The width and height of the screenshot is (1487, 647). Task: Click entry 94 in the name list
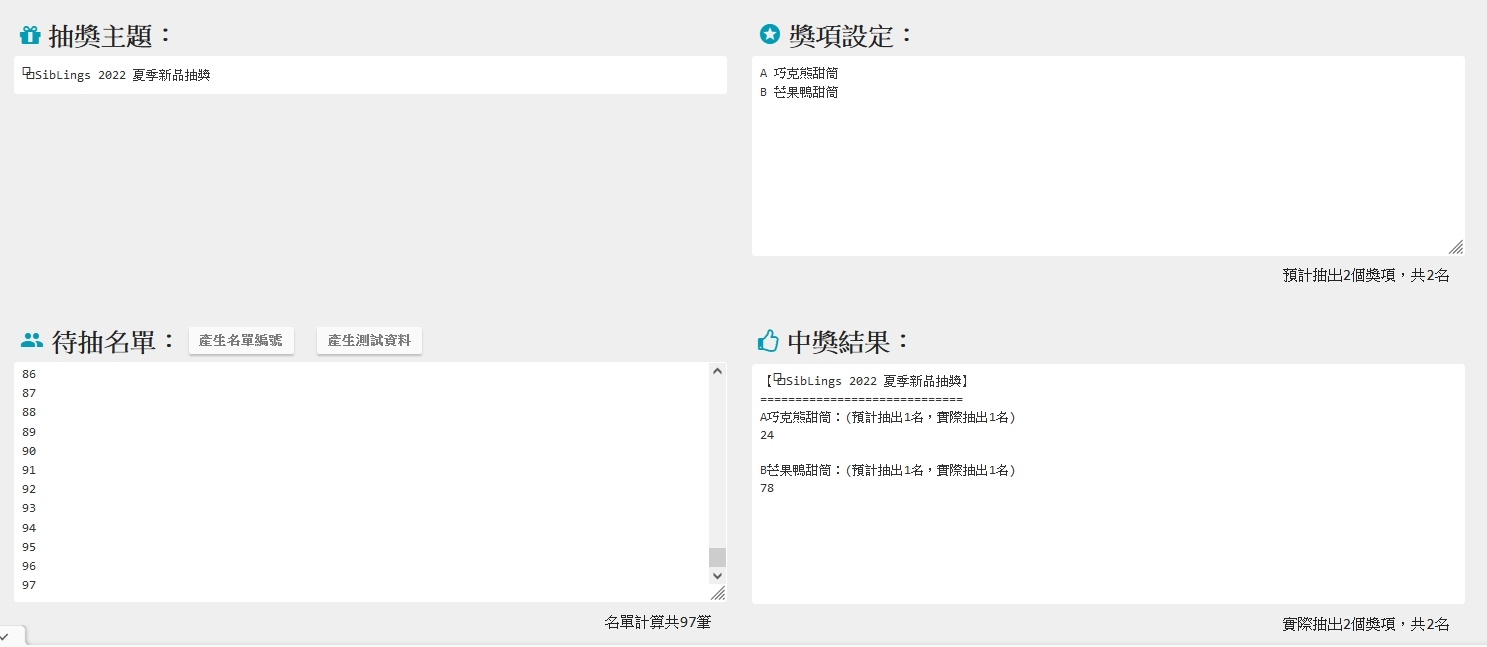(x=28, y=528)
